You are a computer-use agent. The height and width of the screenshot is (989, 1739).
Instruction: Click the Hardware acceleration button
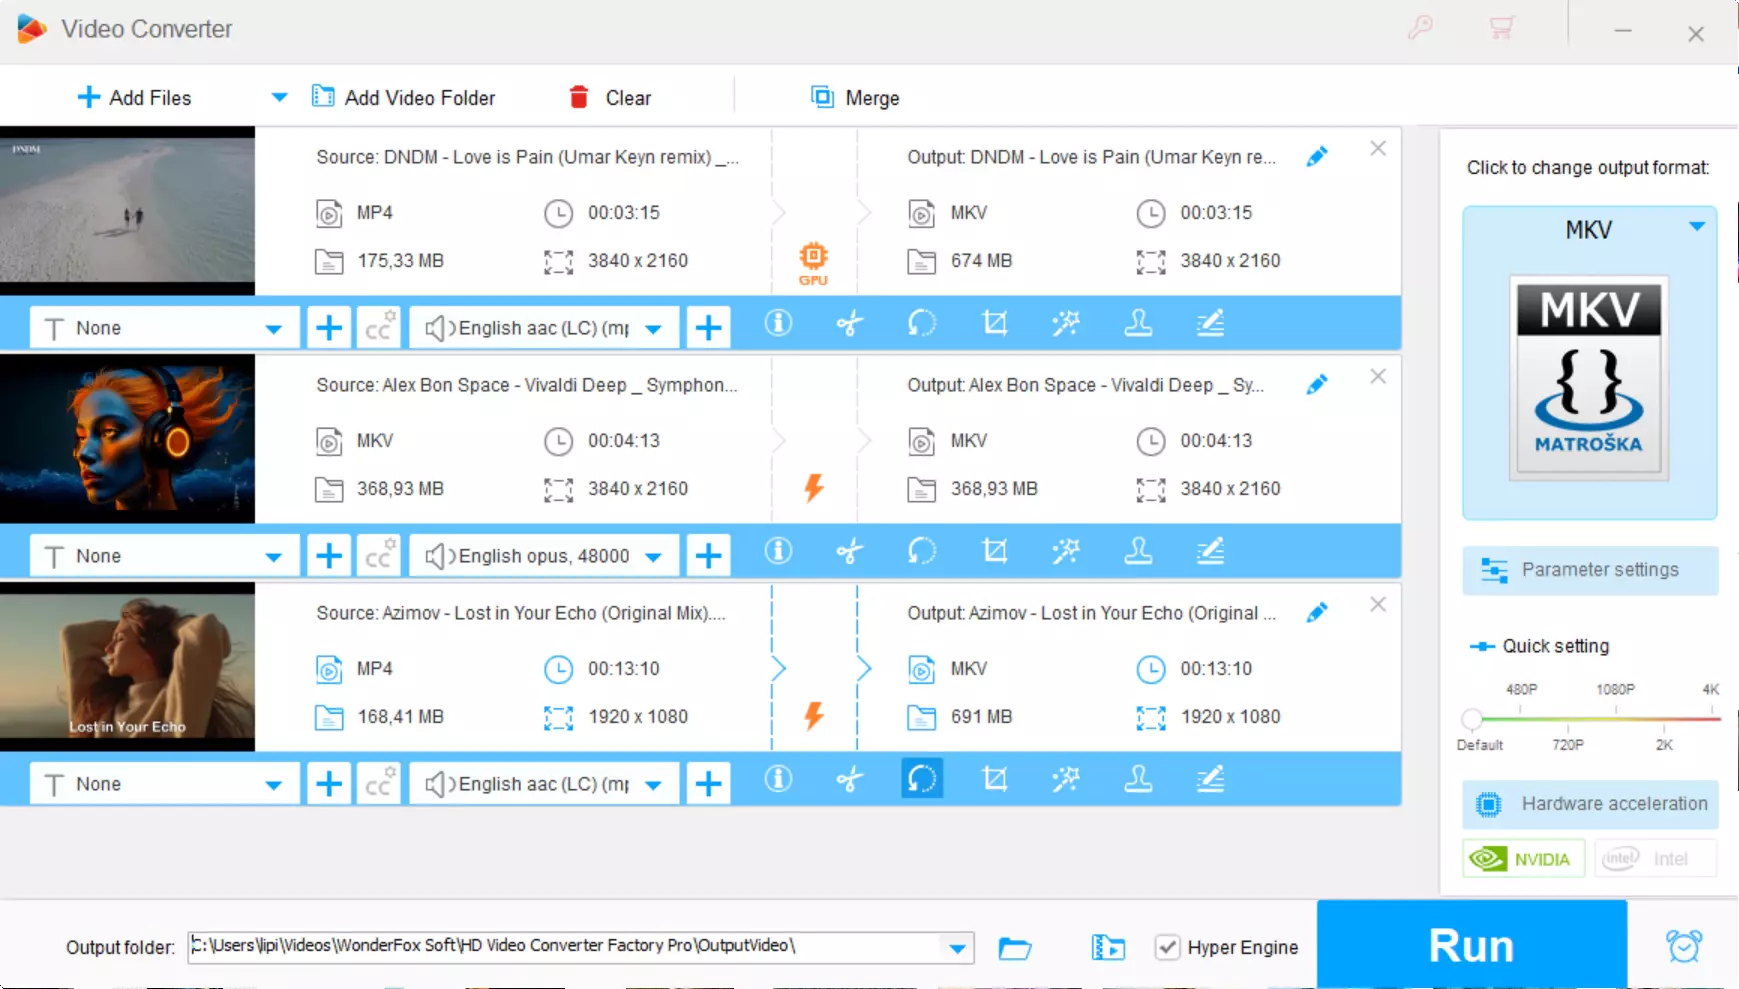click(x=1590, y=804)
